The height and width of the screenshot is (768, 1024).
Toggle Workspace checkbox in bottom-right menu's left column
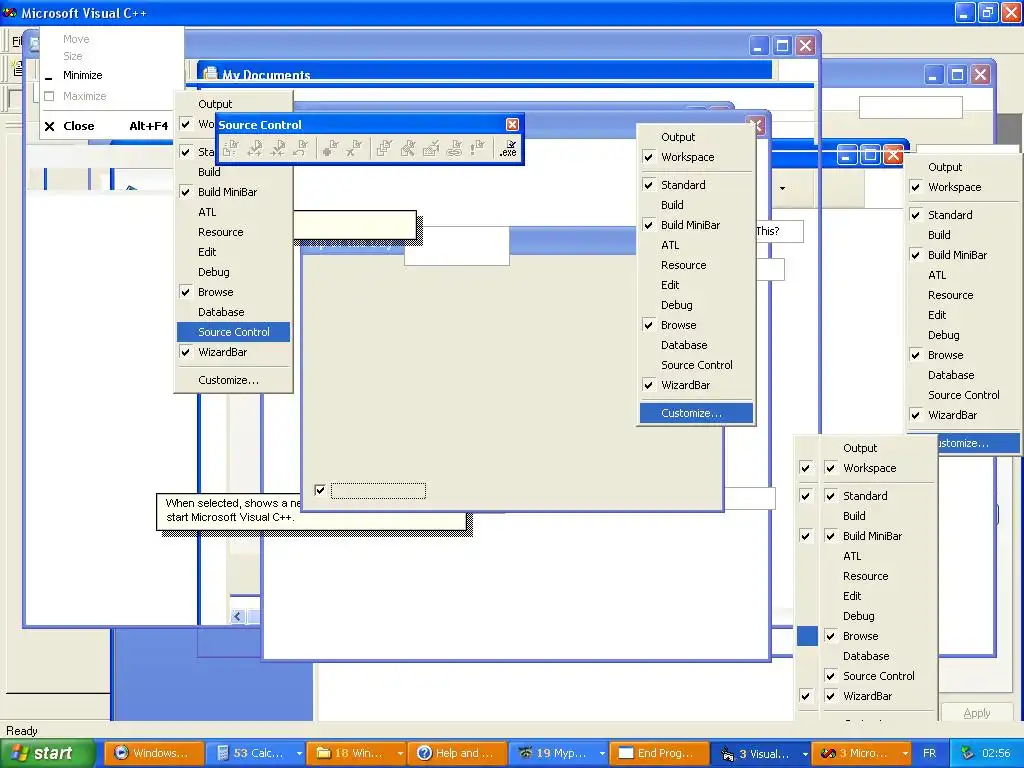point(806,468)
